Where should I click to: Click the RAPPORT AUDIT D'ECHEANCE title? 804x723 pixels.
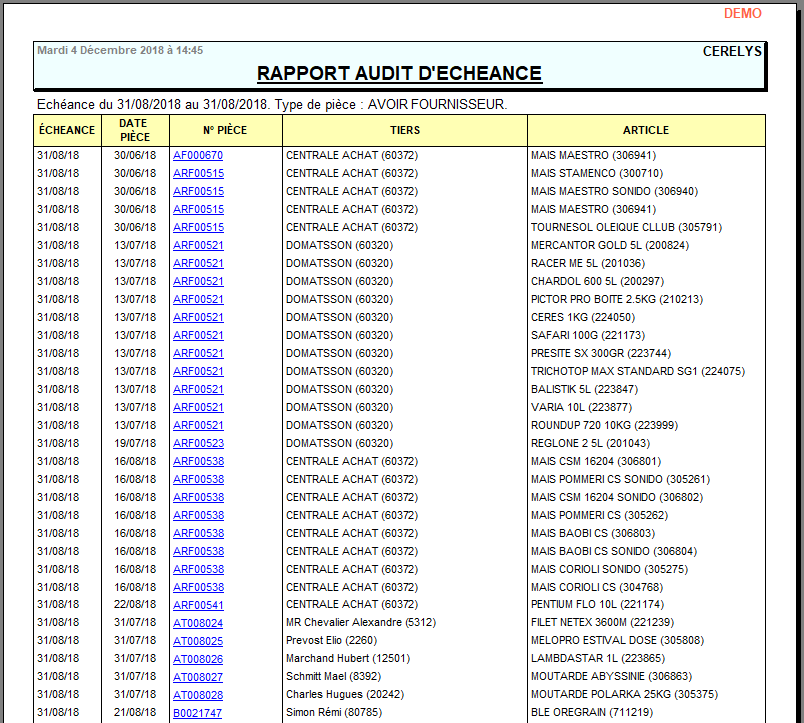click(399, 74)
